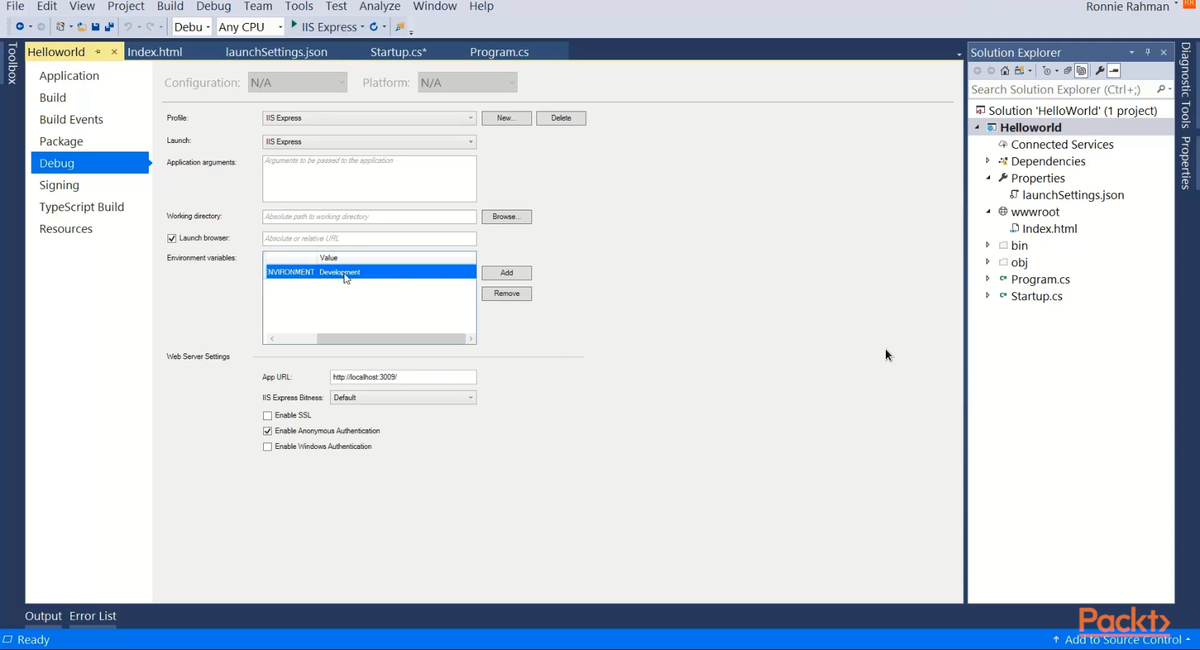Click the New Project toolbar icon
This screenshot has width=1200, height=650.
point(61,27)
